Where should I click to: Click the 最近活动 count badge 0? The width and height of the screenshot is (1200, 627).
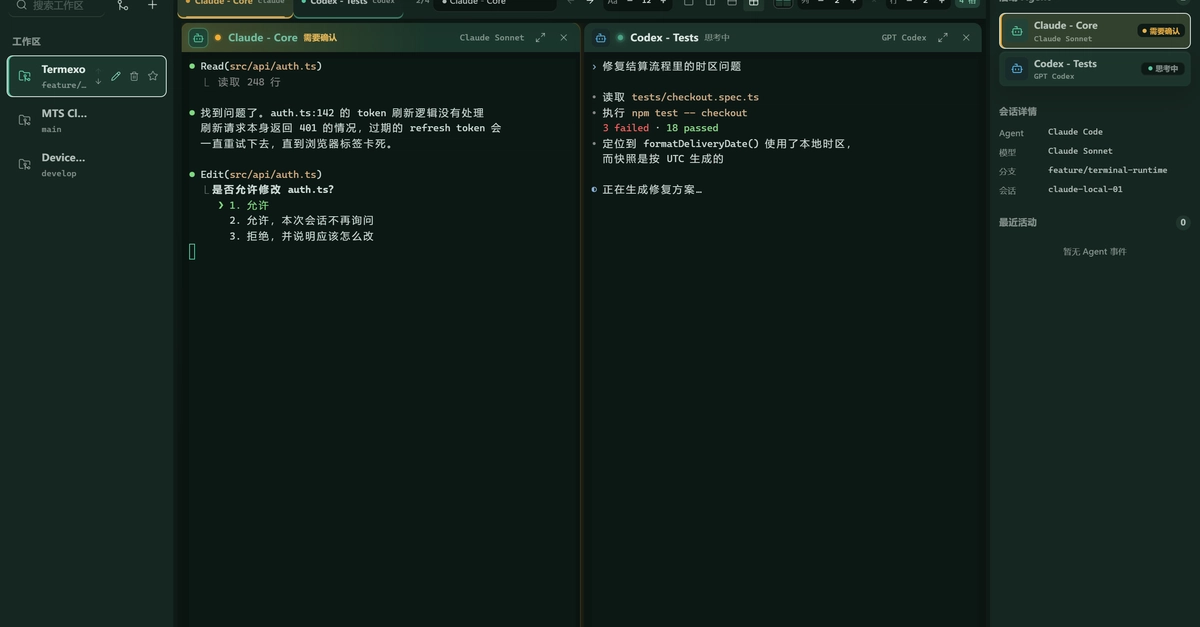(x=1183, y=223)
